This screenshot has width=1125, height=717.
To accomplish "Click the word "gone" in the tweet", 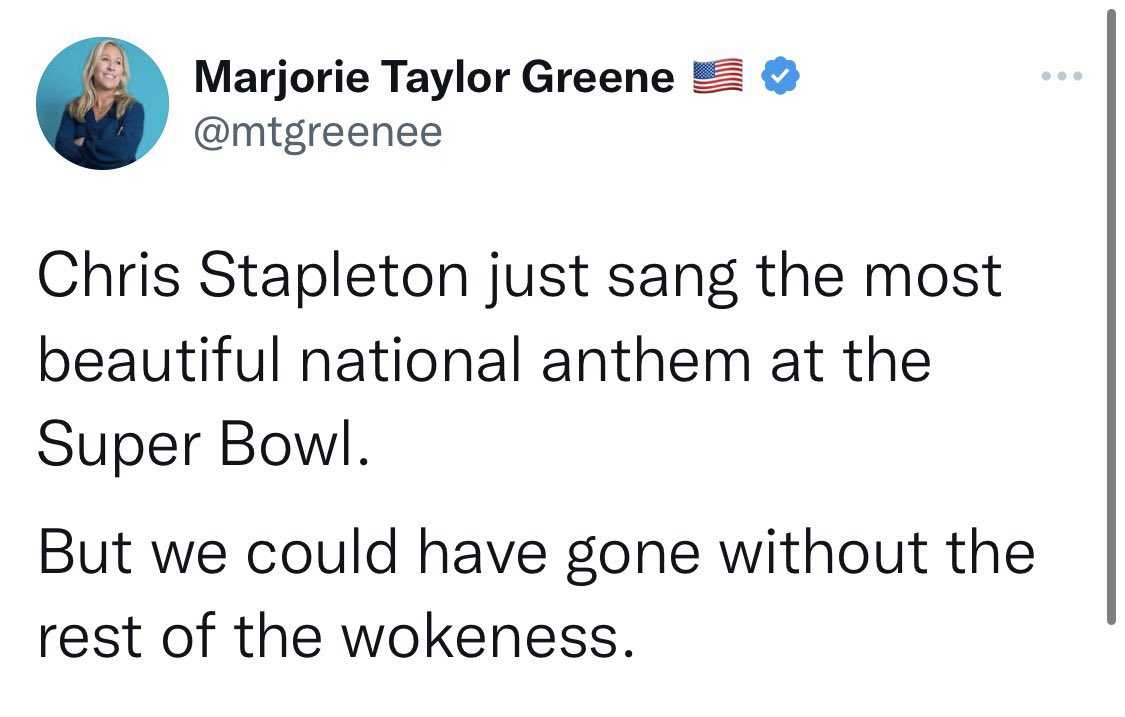I will 633,555.
